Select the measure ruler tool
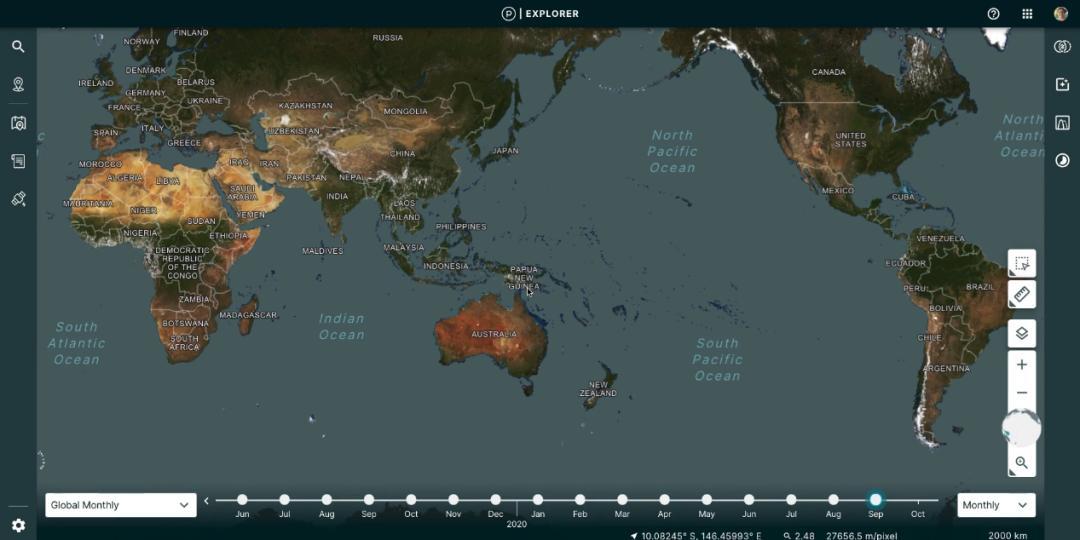 tap(1021, 295)
